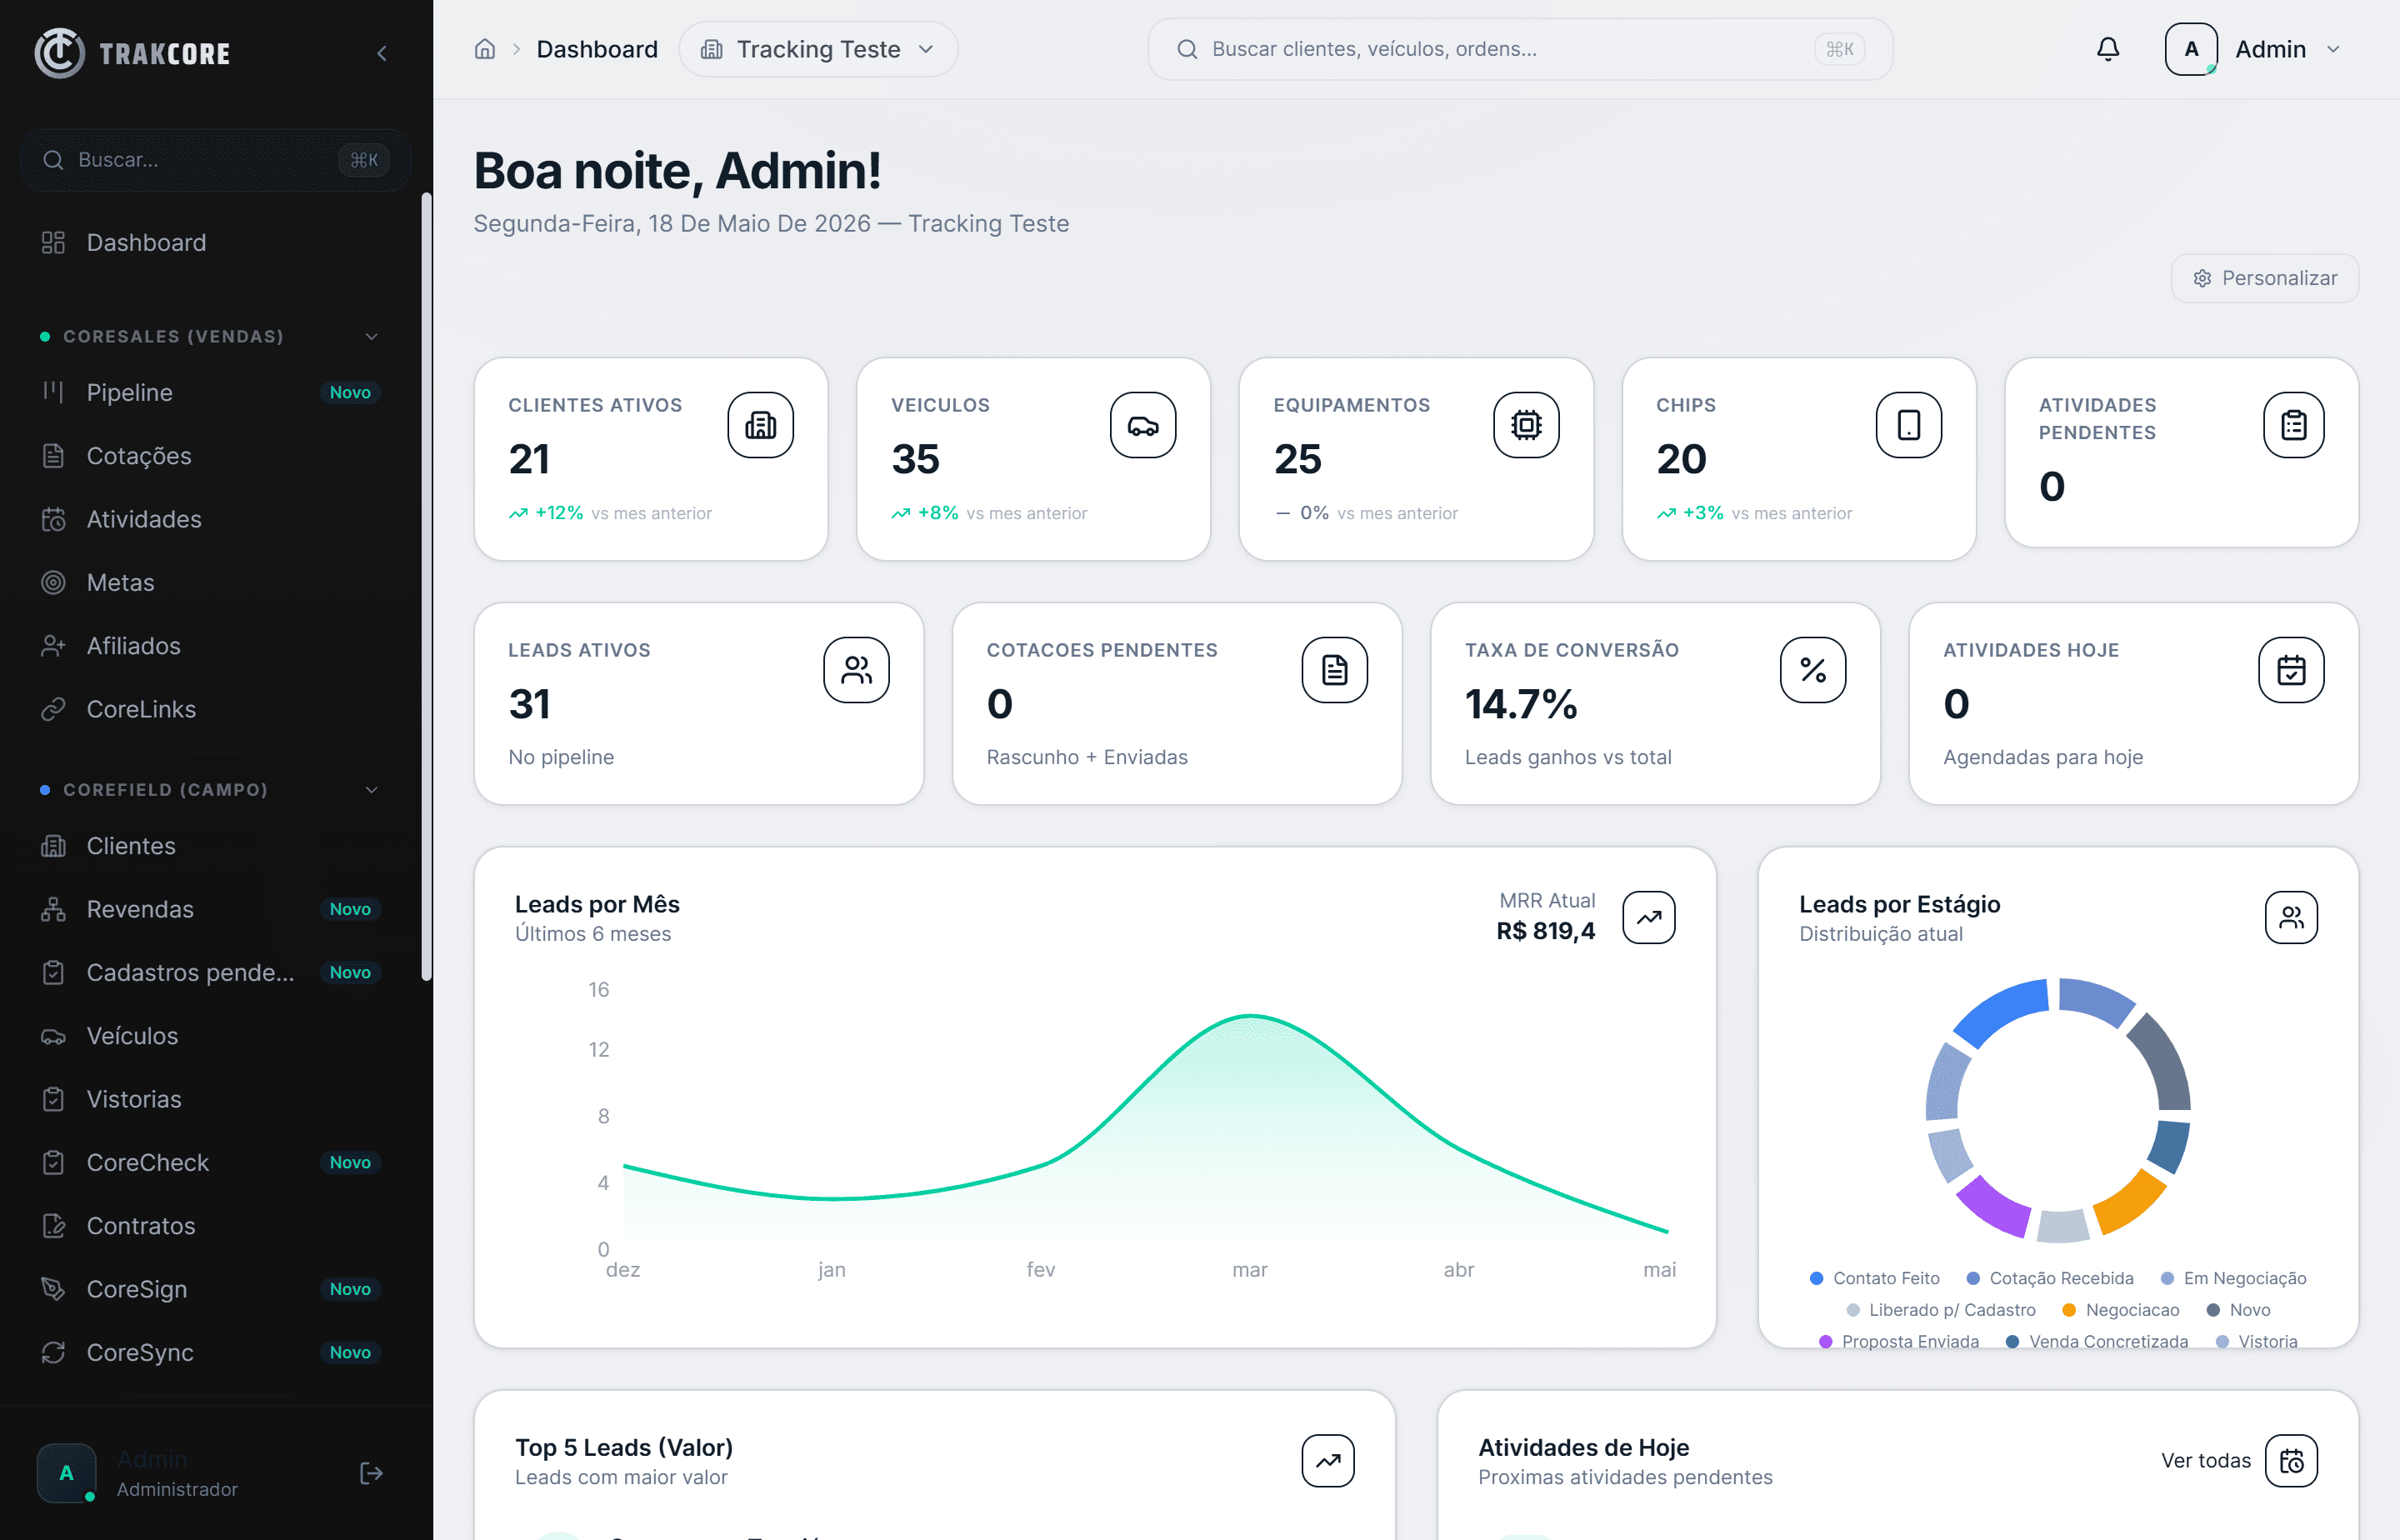
Task: Click the Ver todas link
Action: [2205, 1461]
